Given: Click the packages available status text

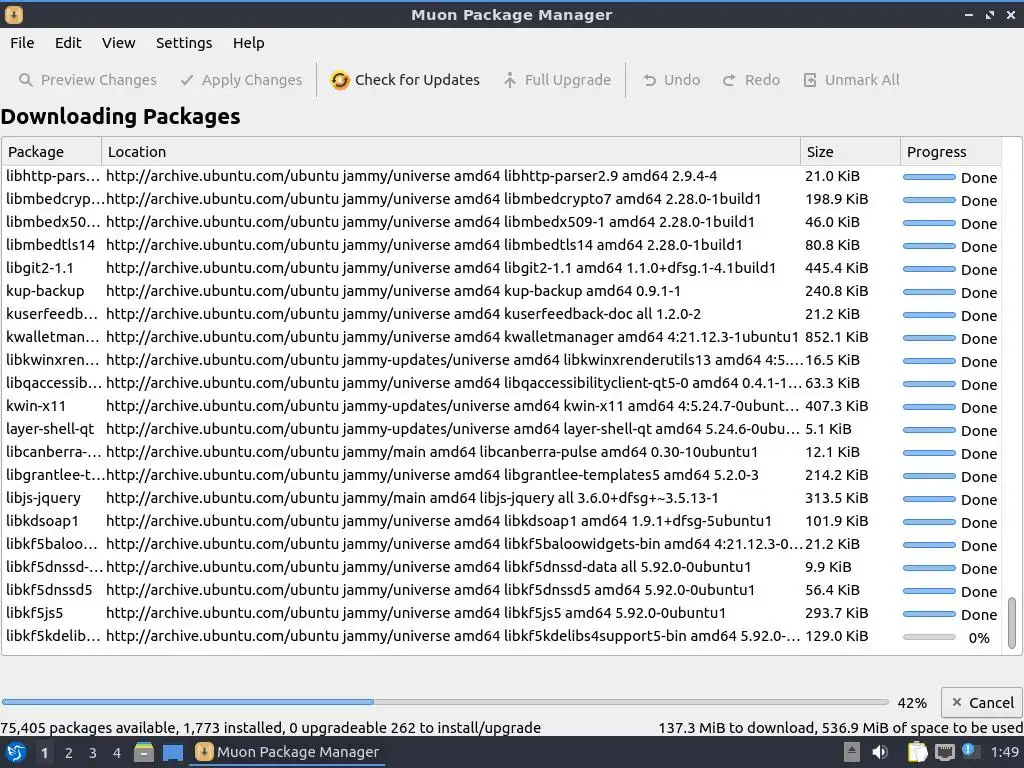Looking at the screenshot, I should click(270, 728).
